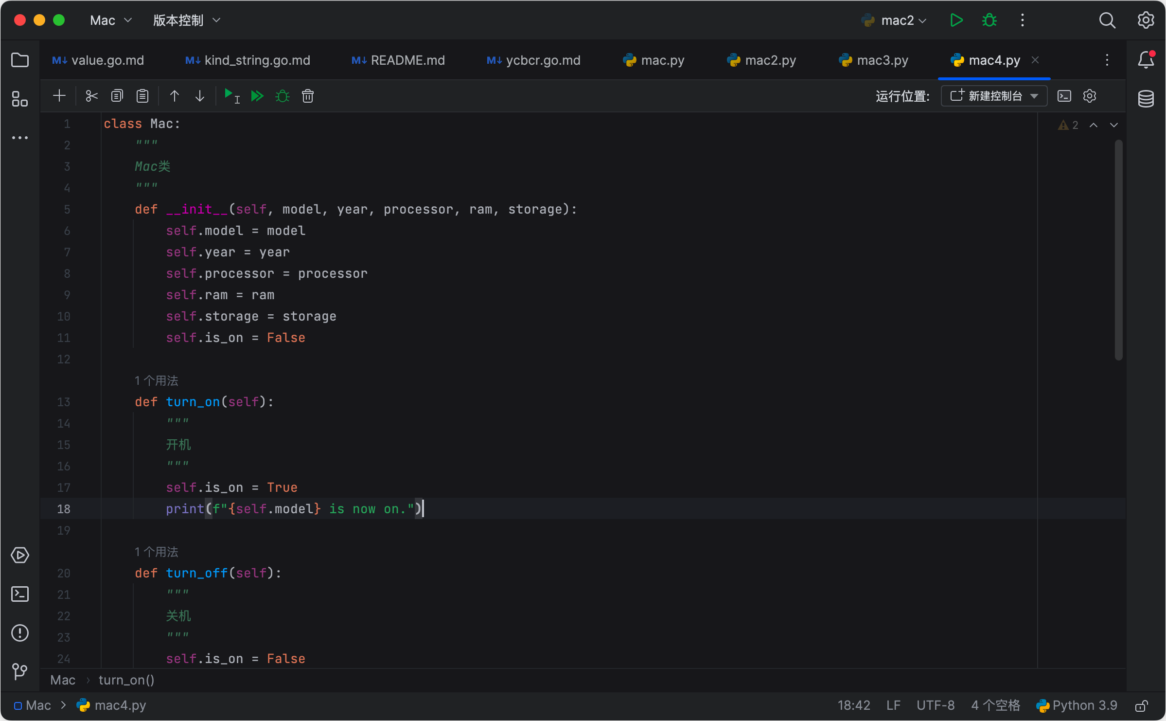The image size is (1166, 721).
Task: Expand the Mac project dropdown
Action: [111, 21]
